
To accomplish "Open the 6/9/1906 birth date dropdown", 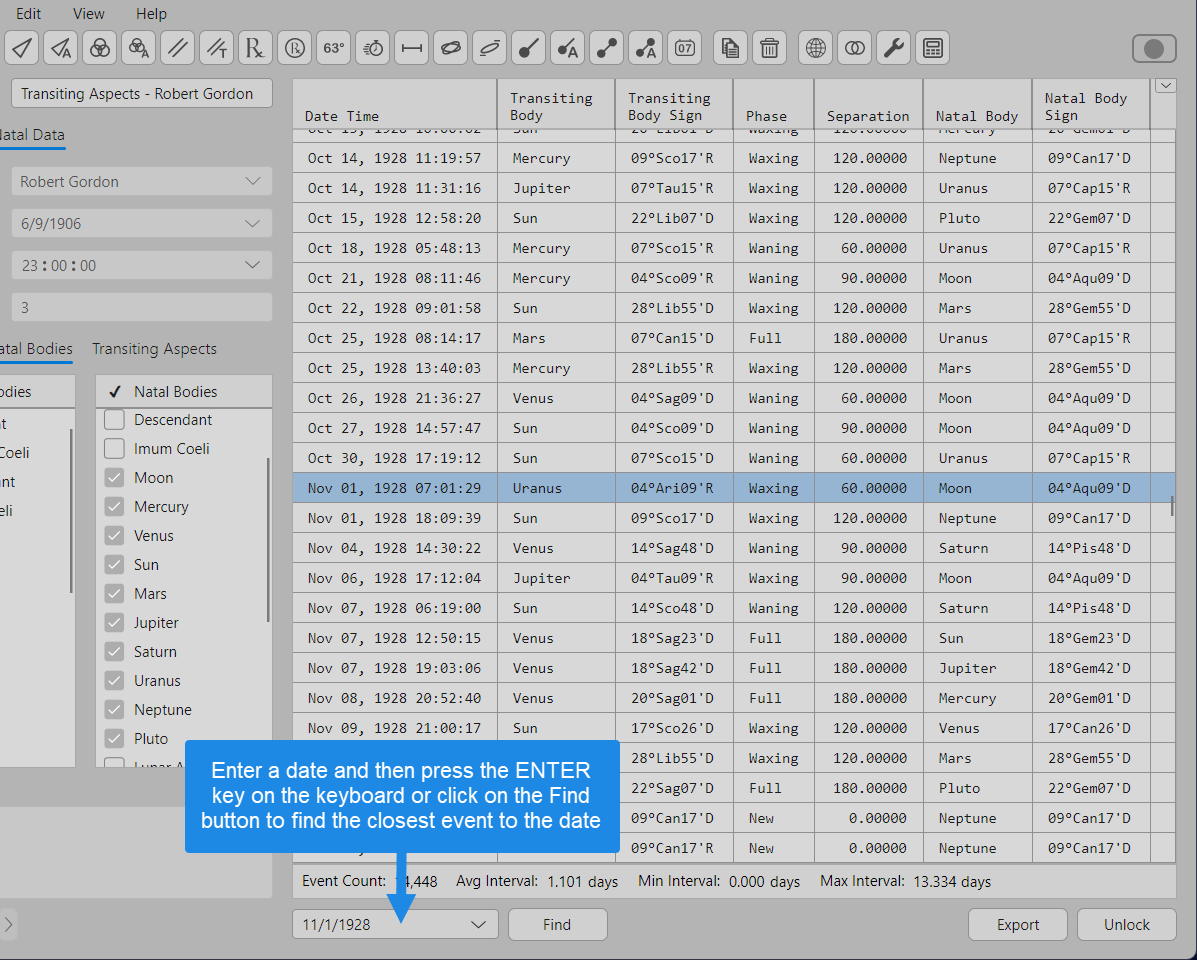I will click(252, 224).
